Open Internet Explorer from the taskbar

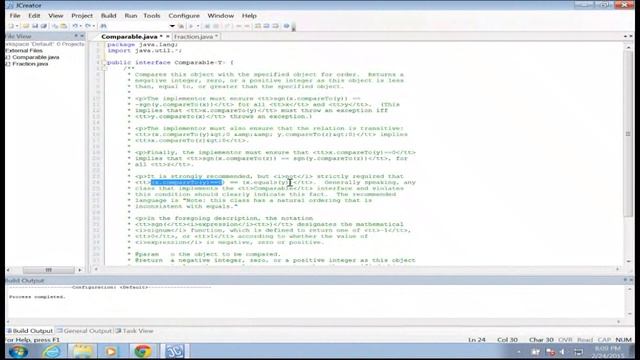click(52, 351)
